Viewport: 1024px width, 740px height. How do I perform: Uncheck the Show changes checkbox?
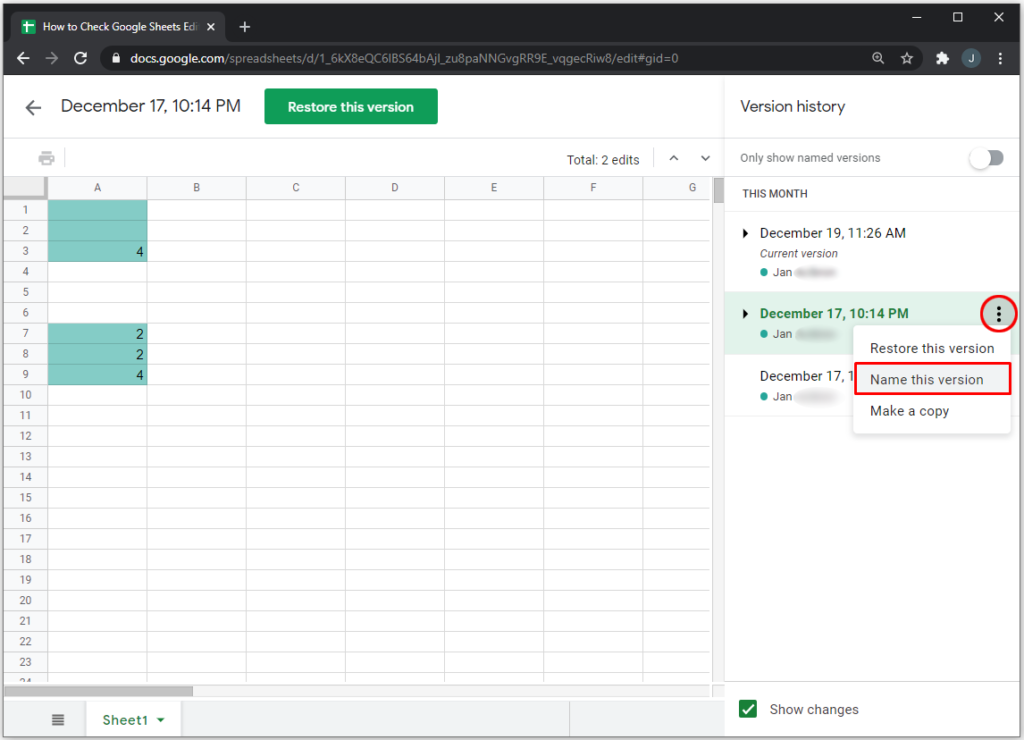748,709
